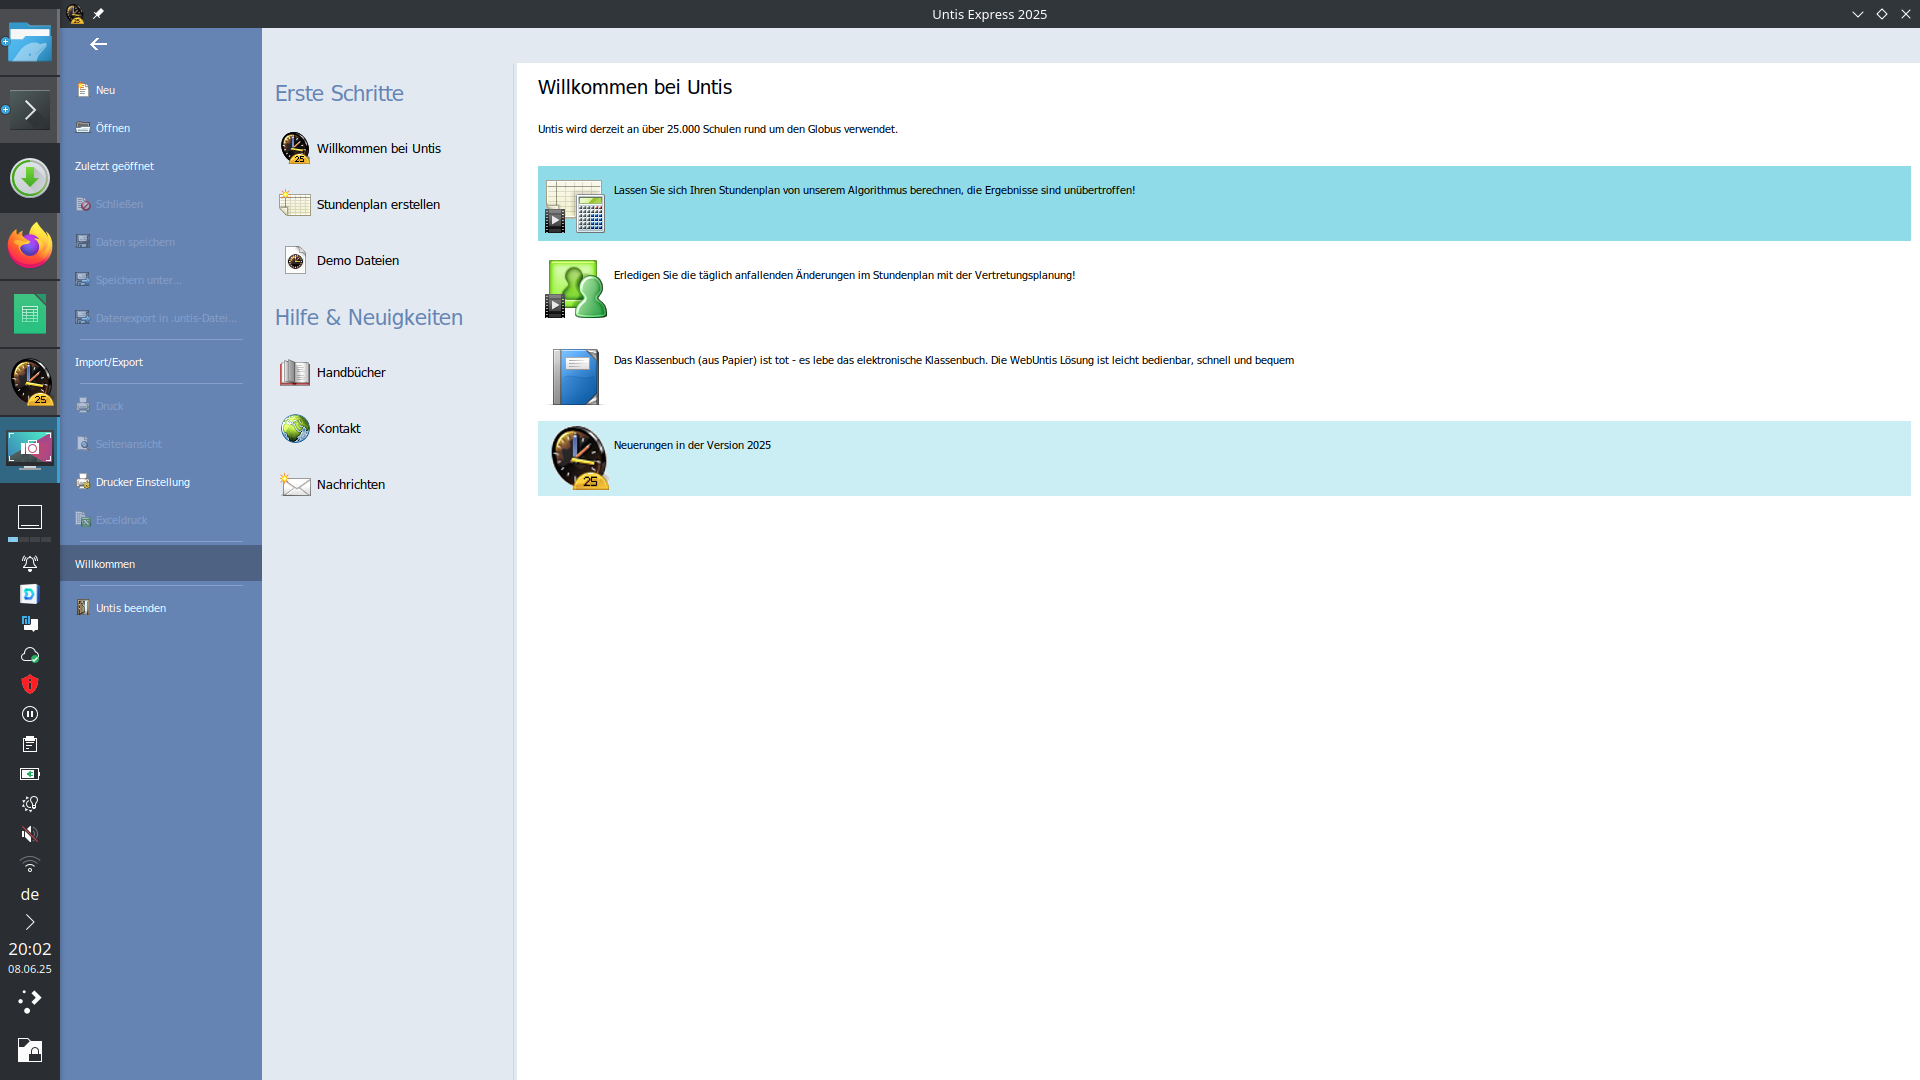
Task: Click the Stundenplan Algorithmus berechnen banner text
Action: point(874,190)
